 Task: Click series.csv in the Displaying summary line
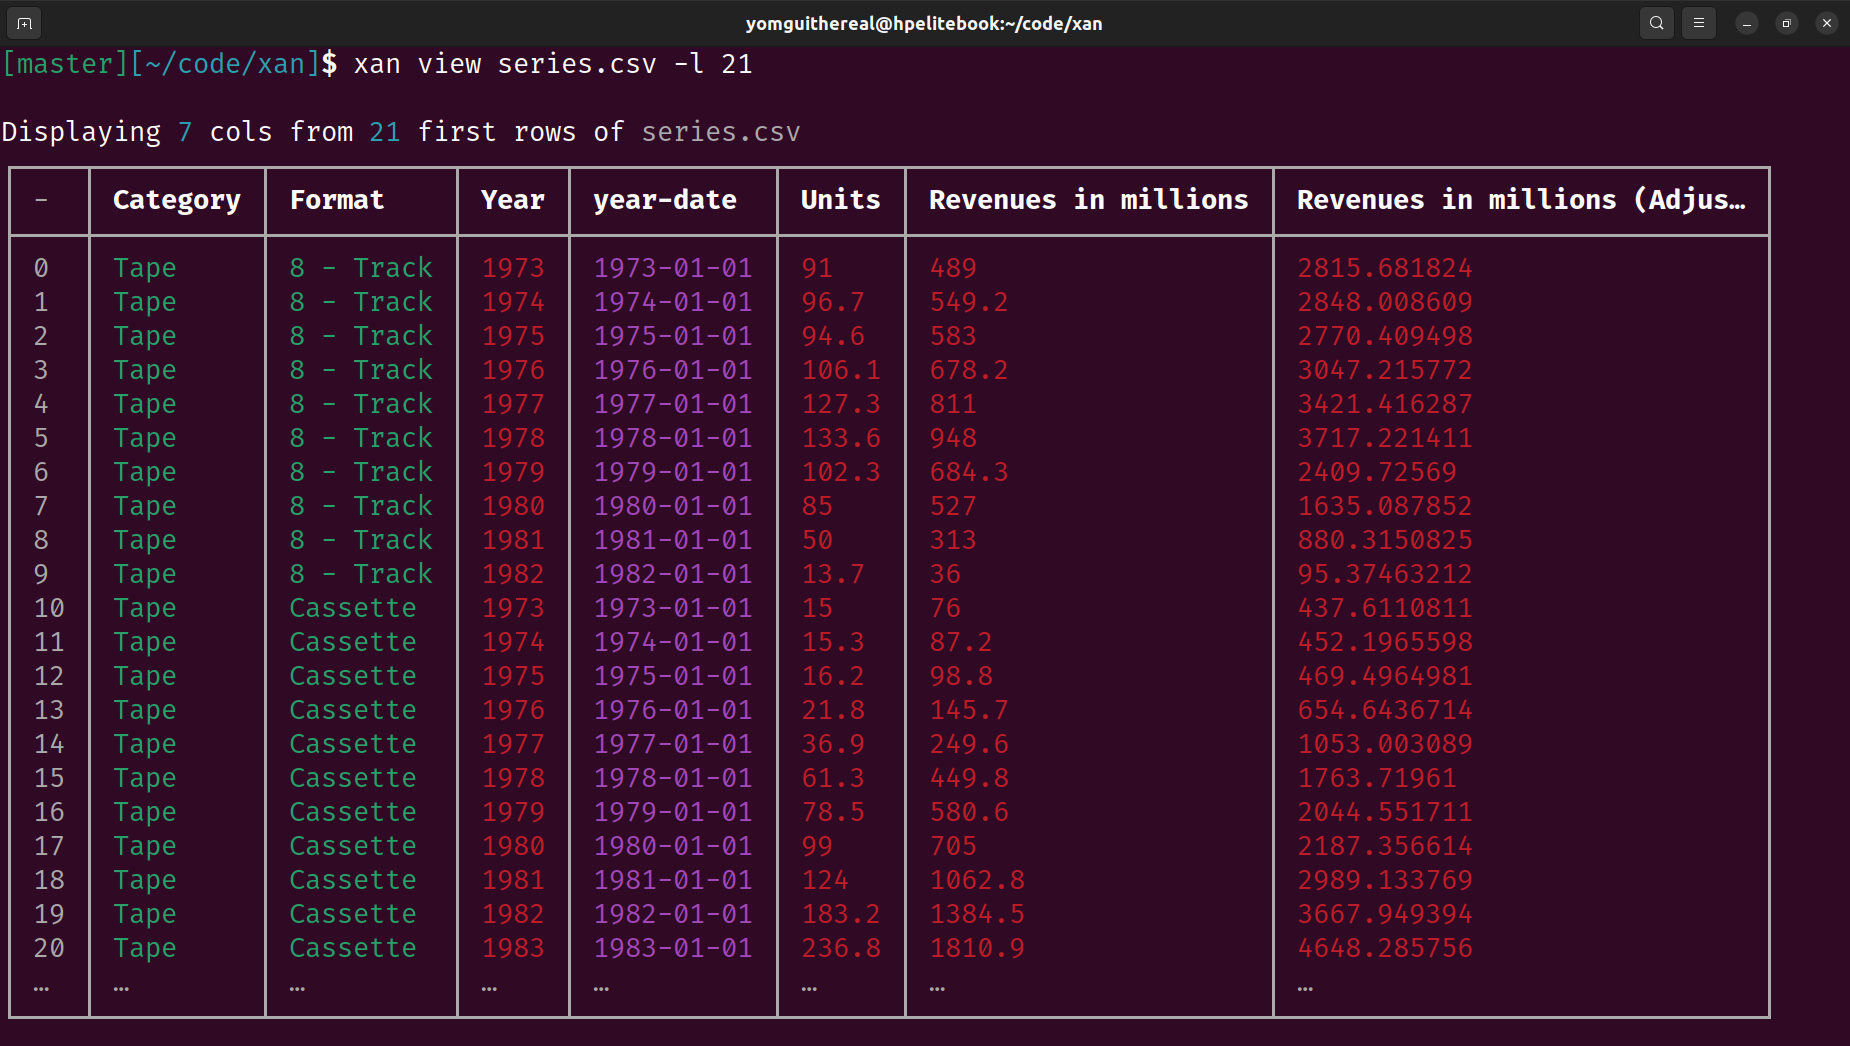720,132
